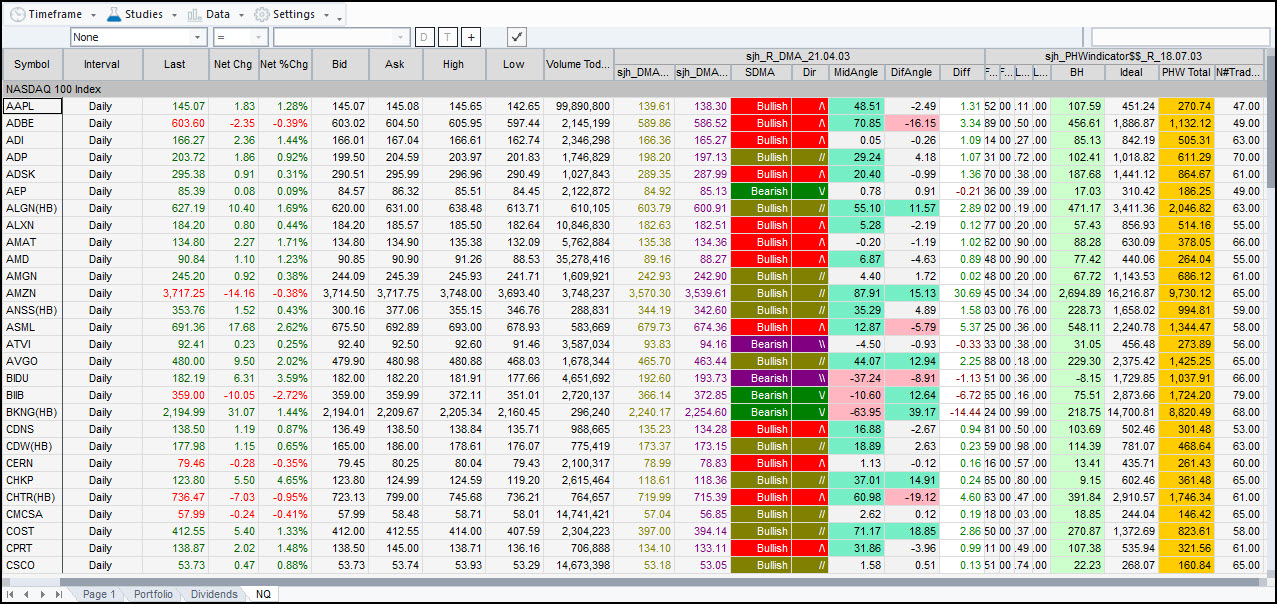
Task: Click the Dir arrow cell in BIIB row
Action: click(x=810, y=395)
